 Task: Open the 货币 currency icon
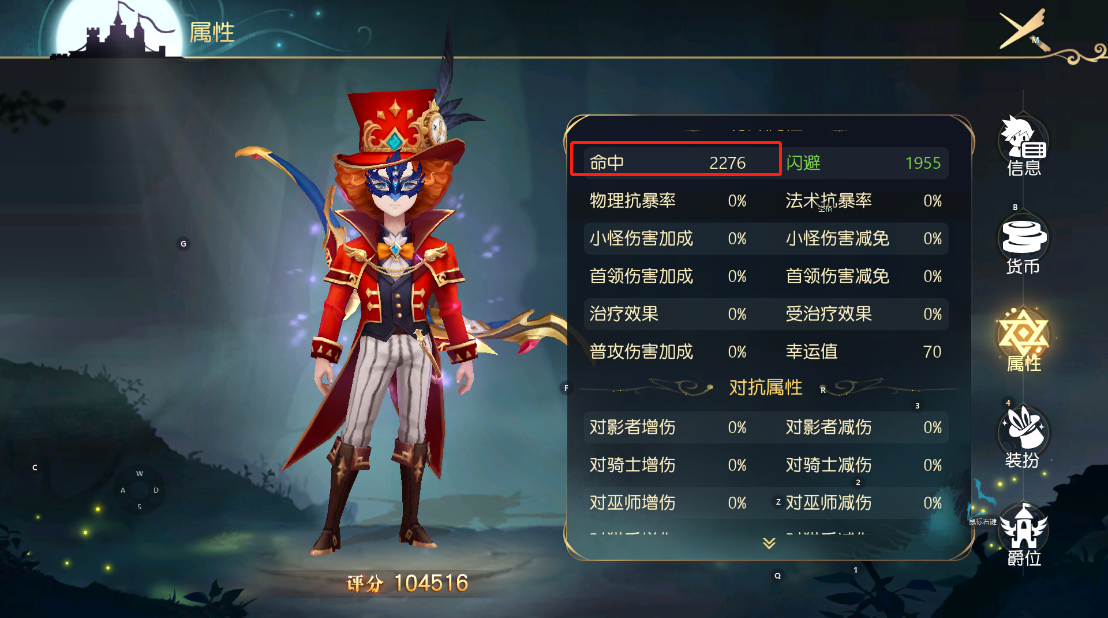pyautogui.click(x=1023, y=244)
